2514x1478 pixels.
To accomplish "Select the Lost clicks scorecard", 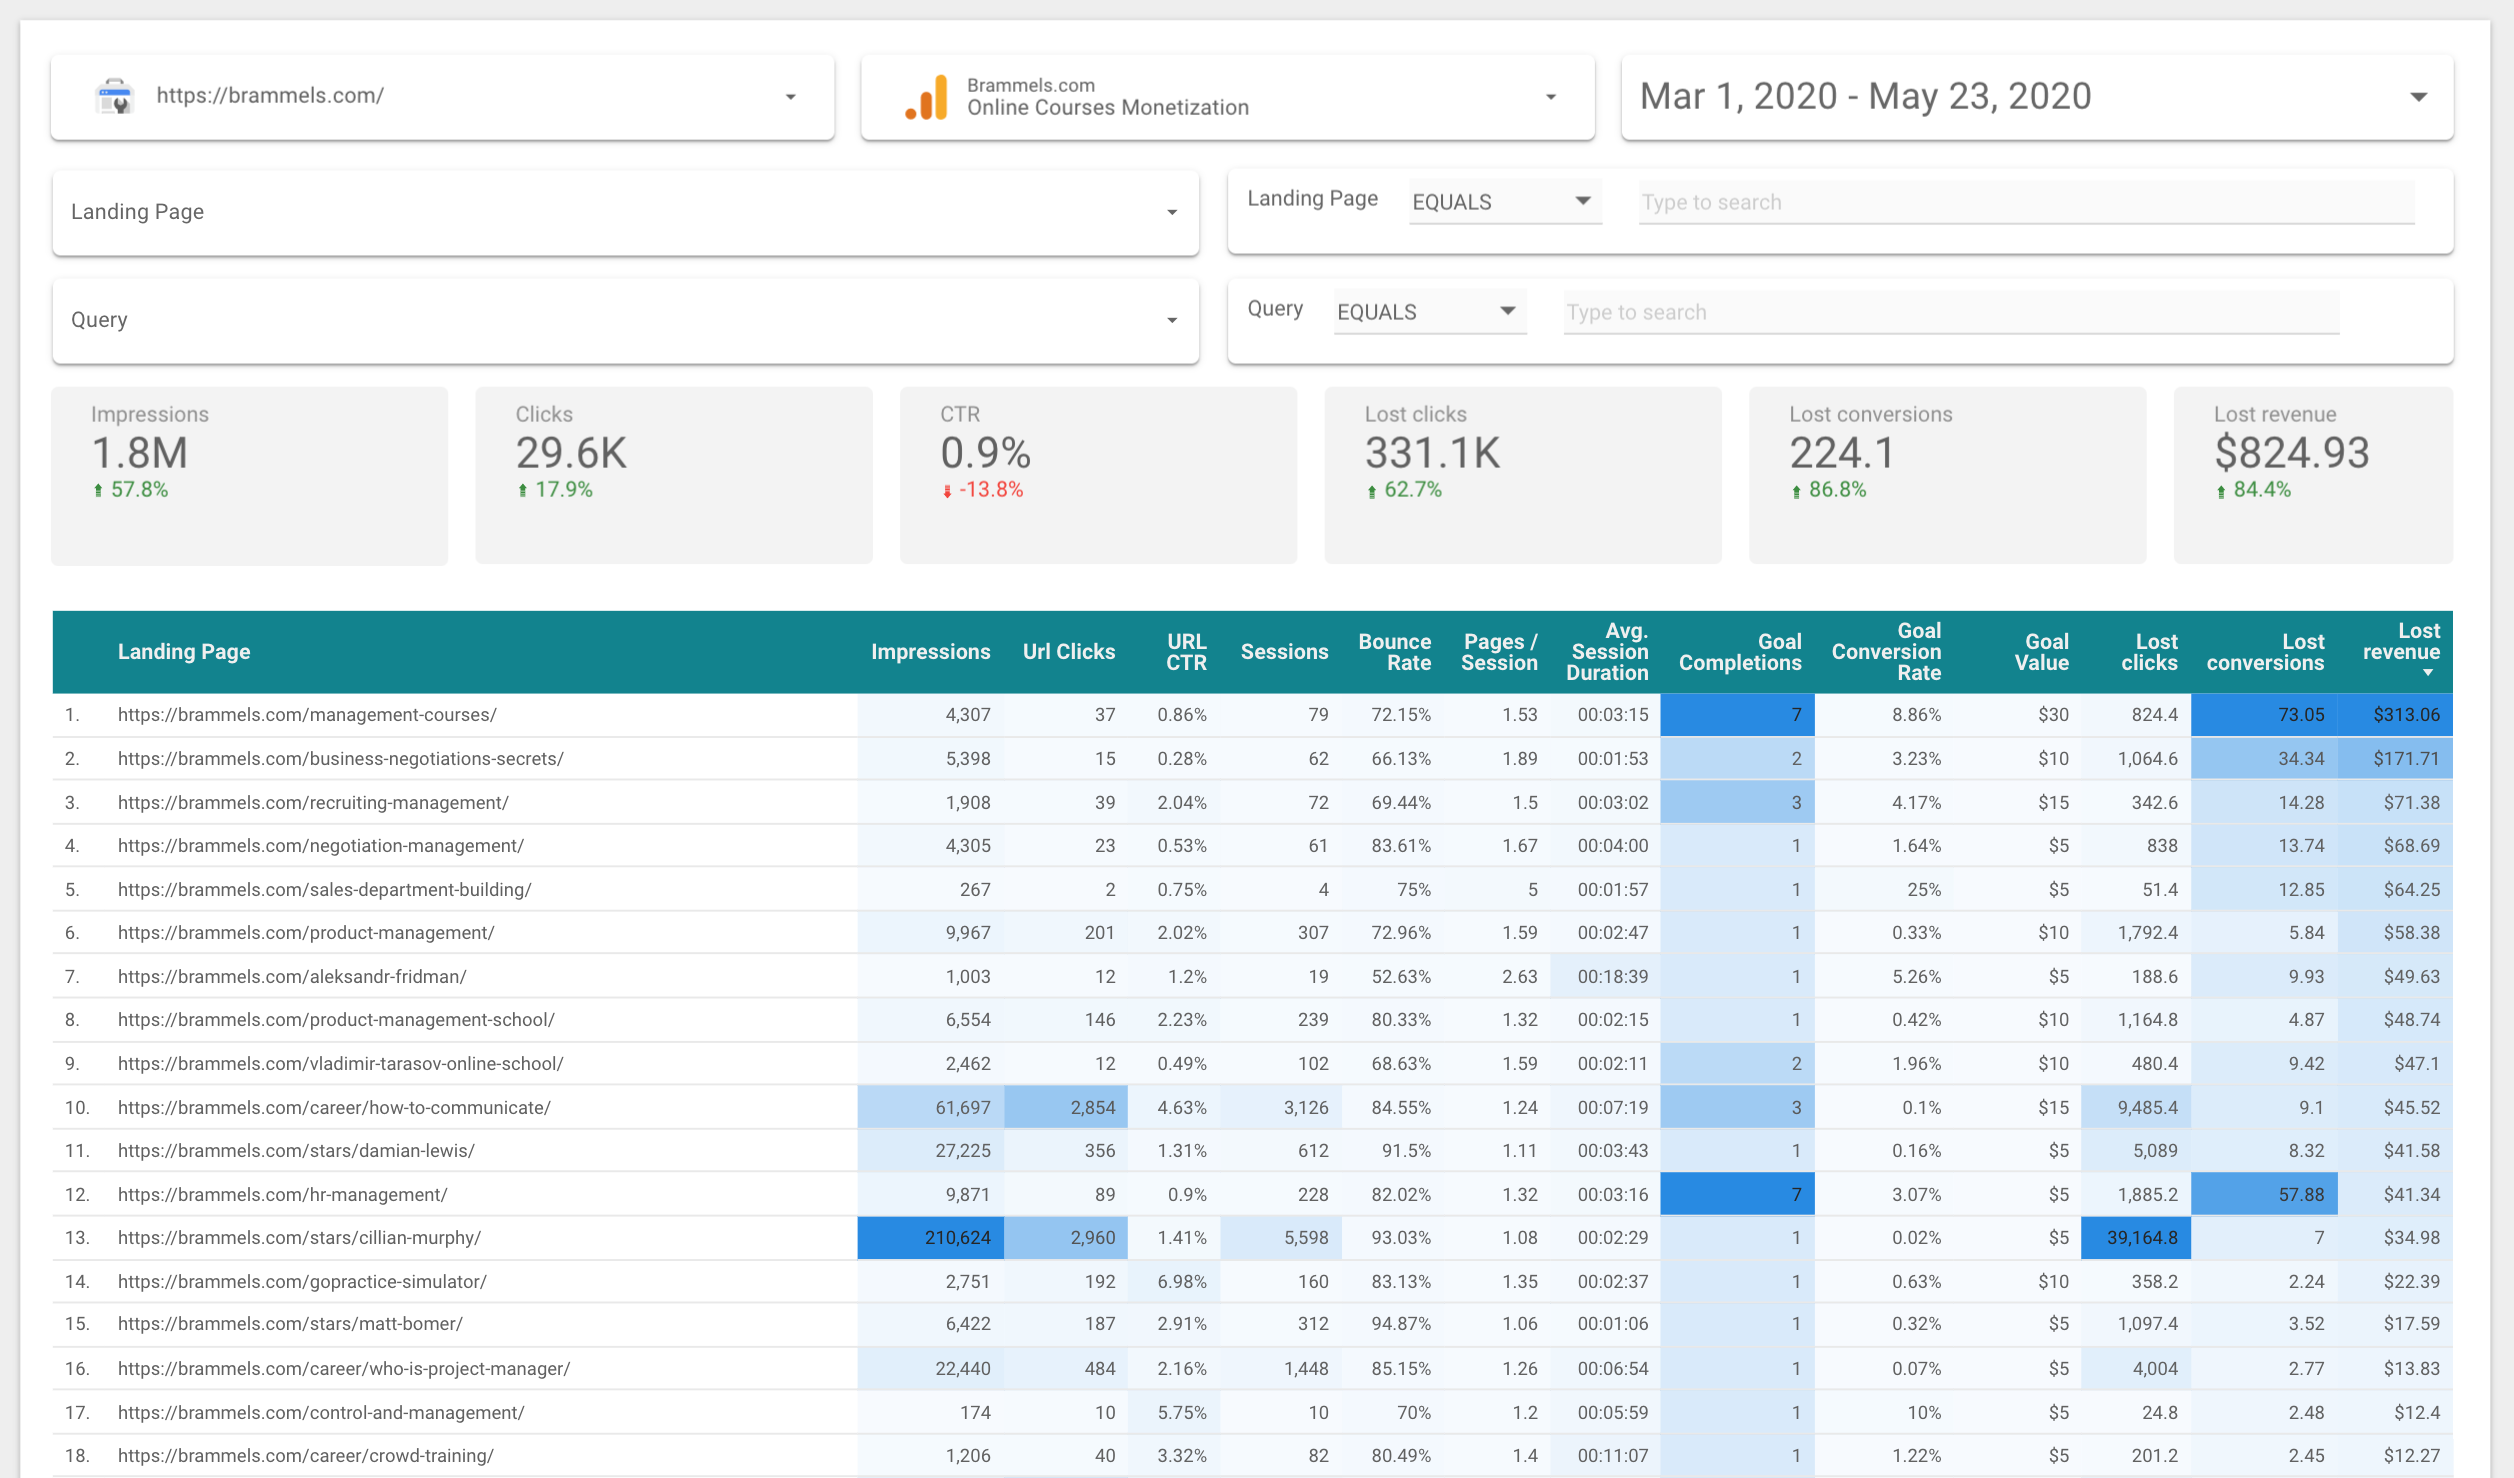I will [x=1522, y=475].
